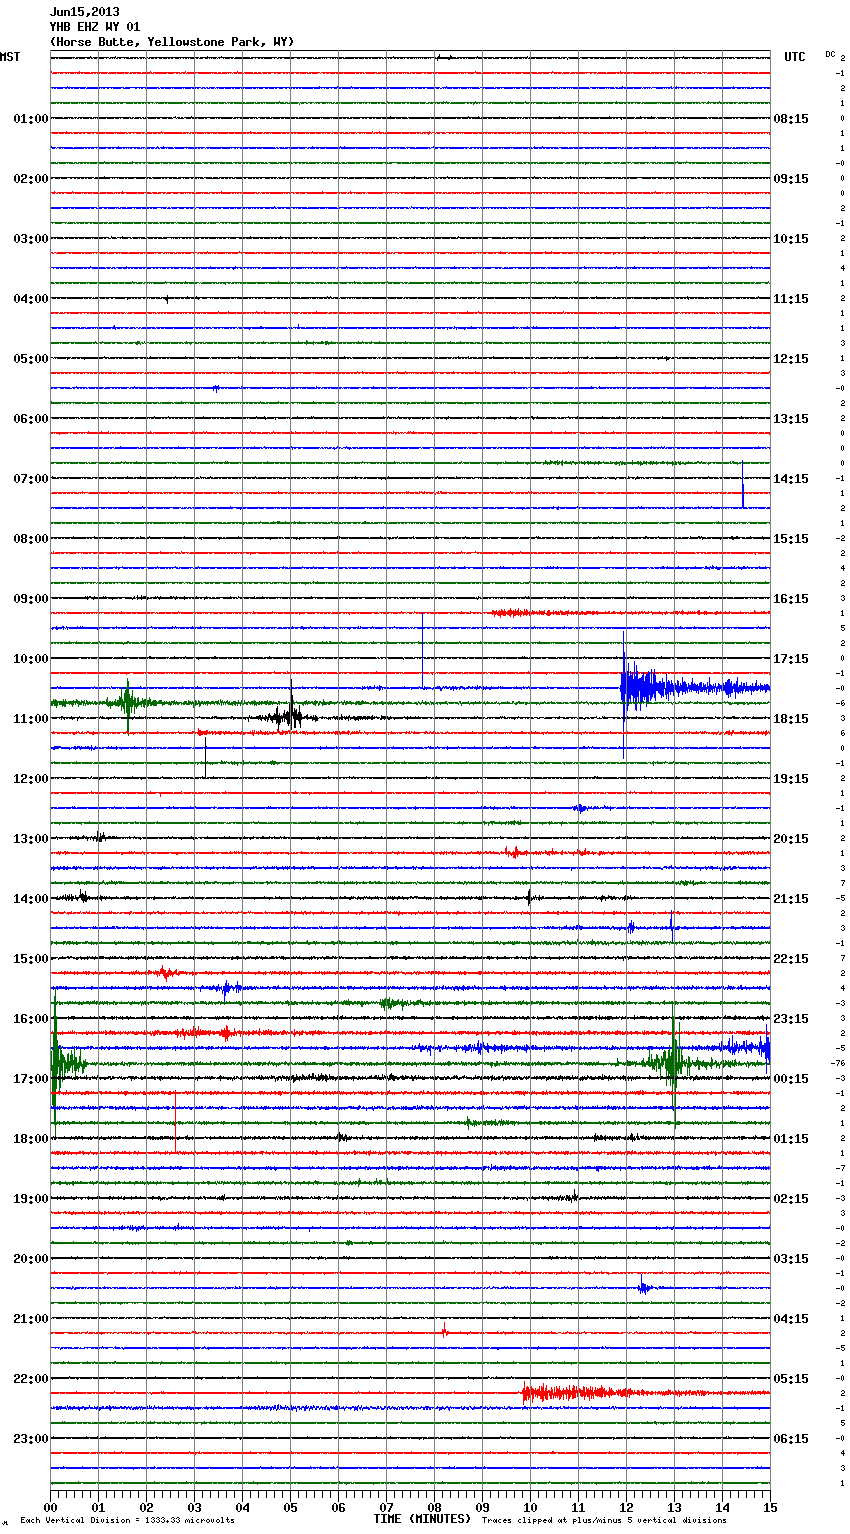Click the 08 minute tick label on axis

coord(434,1507)
